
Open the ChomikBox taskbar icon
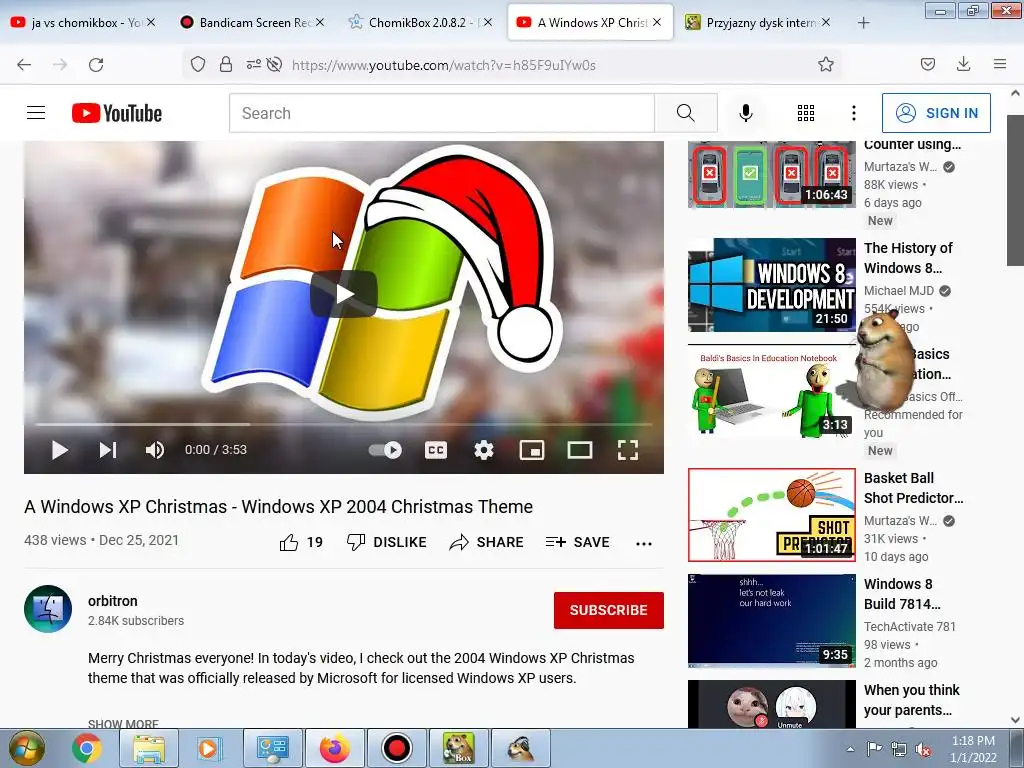[458, 748]
